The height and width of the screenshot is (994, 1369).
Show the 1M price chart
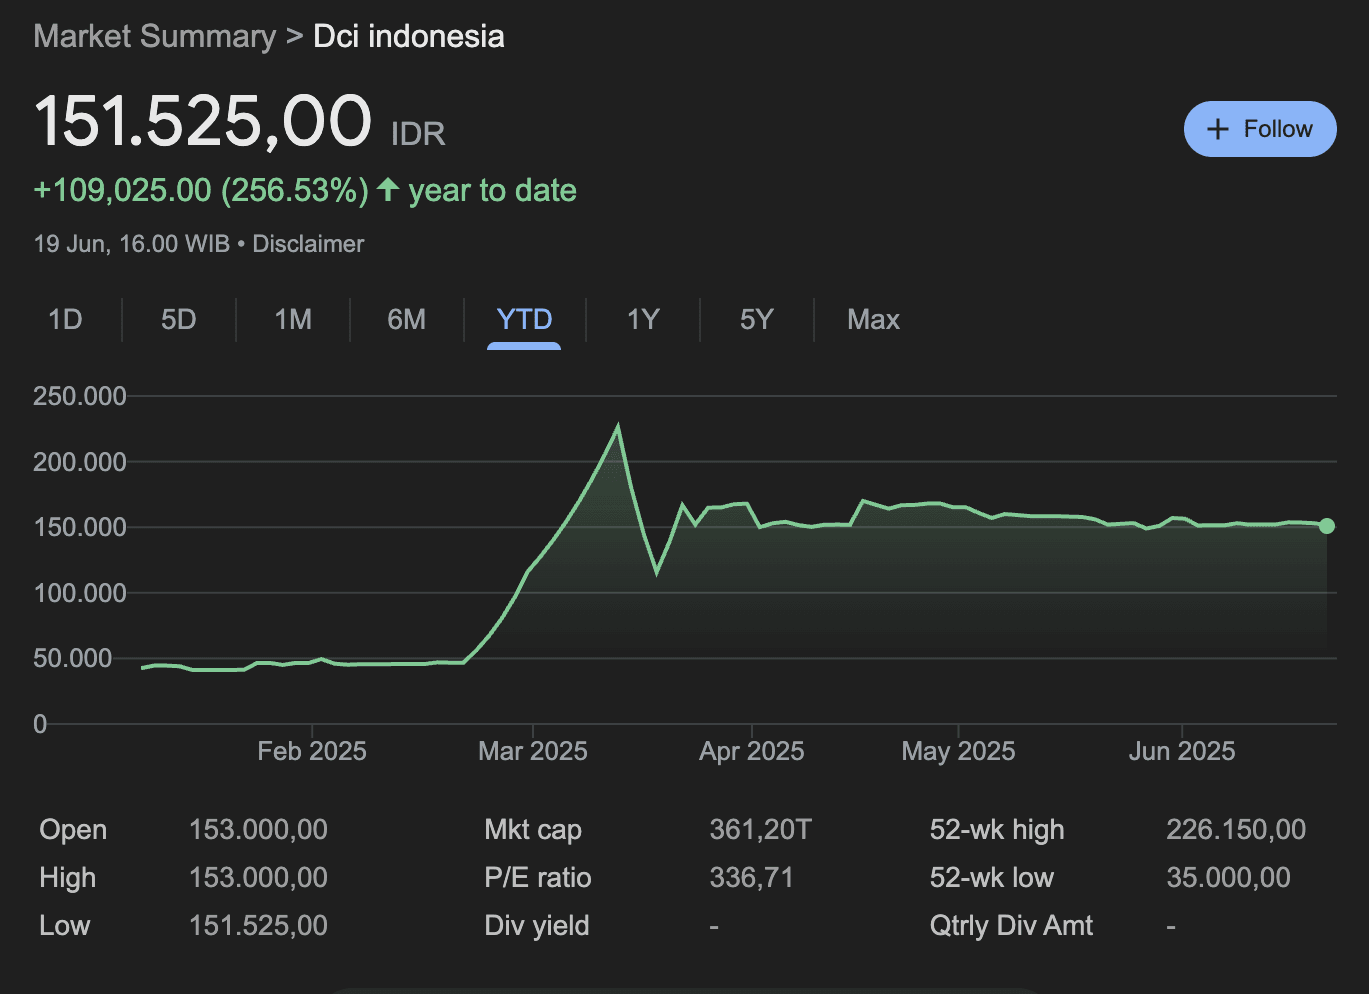click(x=293, y=320)
